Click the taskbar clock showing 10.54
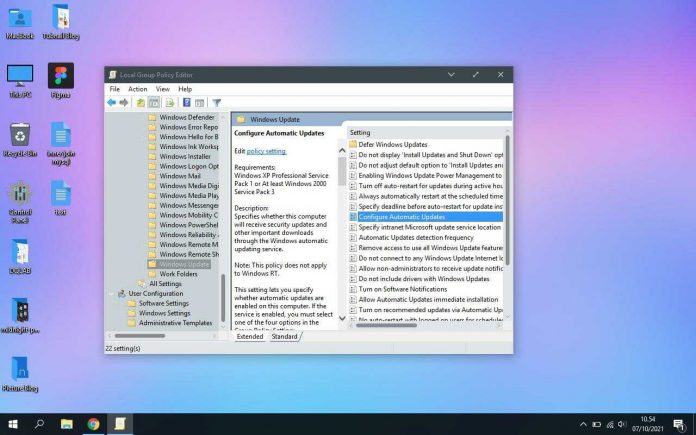Viewport: 696px width, 435px height. coord(648,424)
